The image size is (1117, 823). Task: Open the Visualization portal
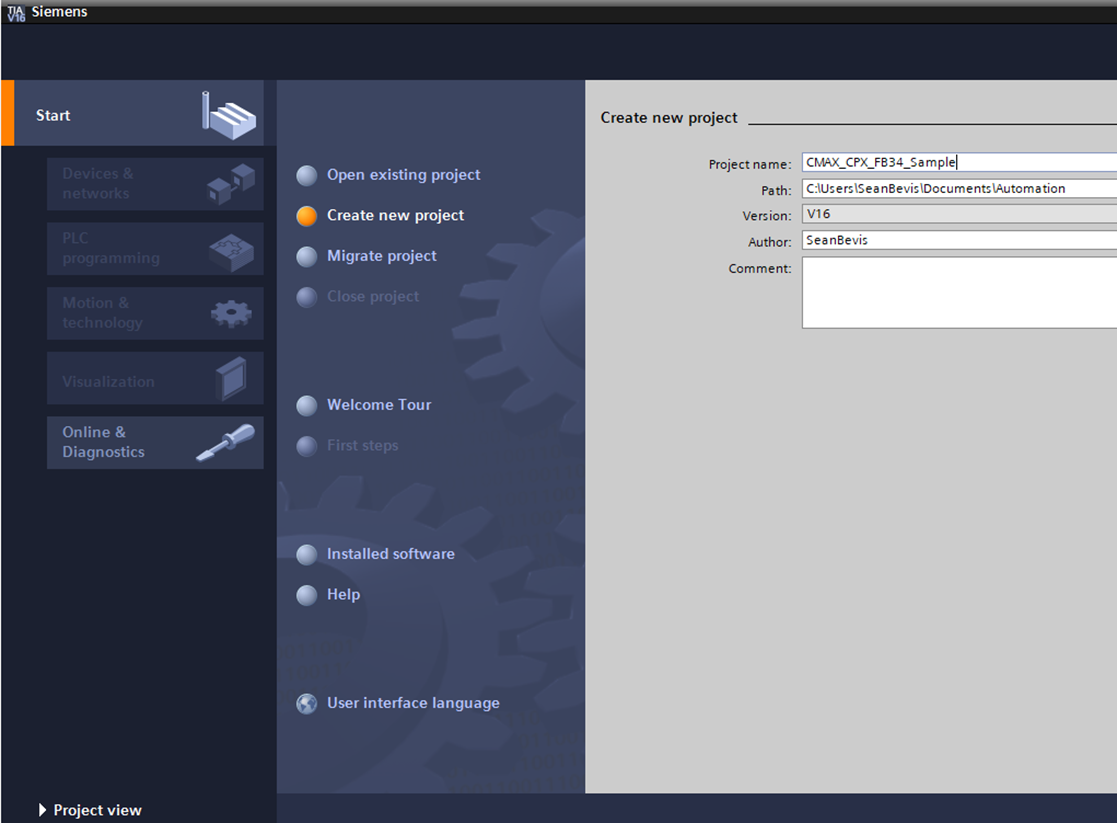point(155,378)
